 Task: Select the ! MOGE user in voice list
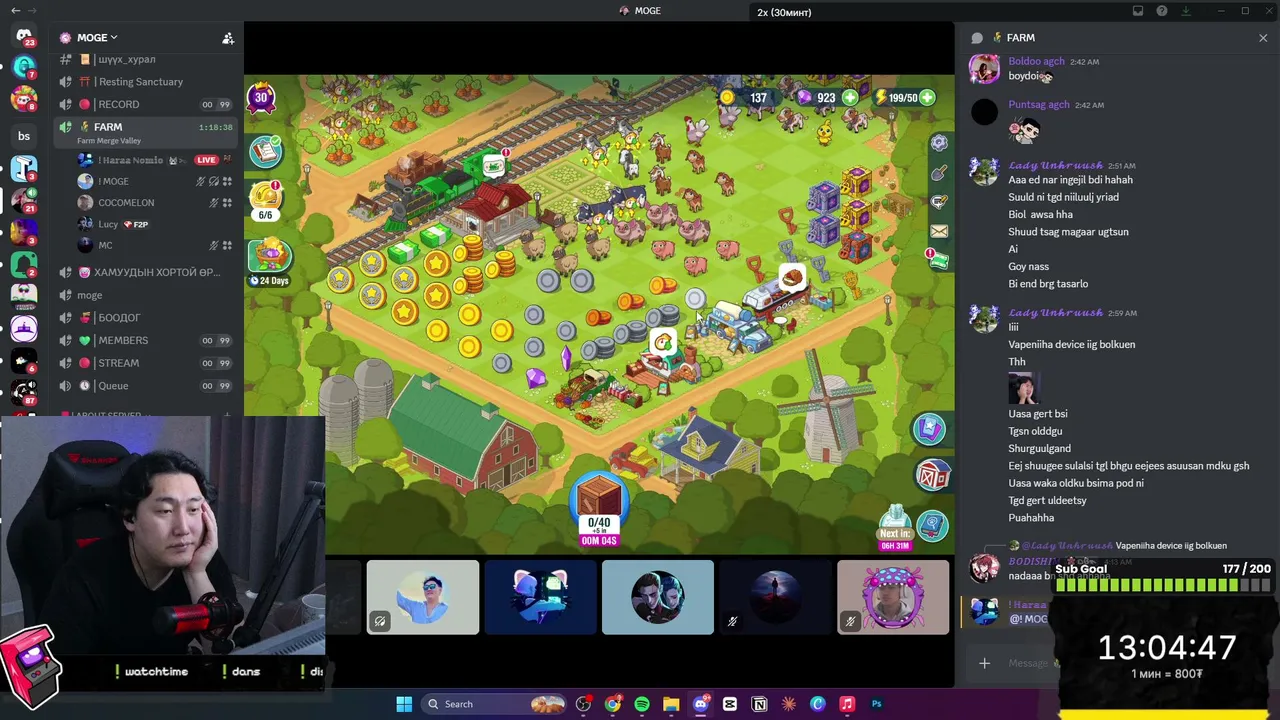tap(156, 182)
